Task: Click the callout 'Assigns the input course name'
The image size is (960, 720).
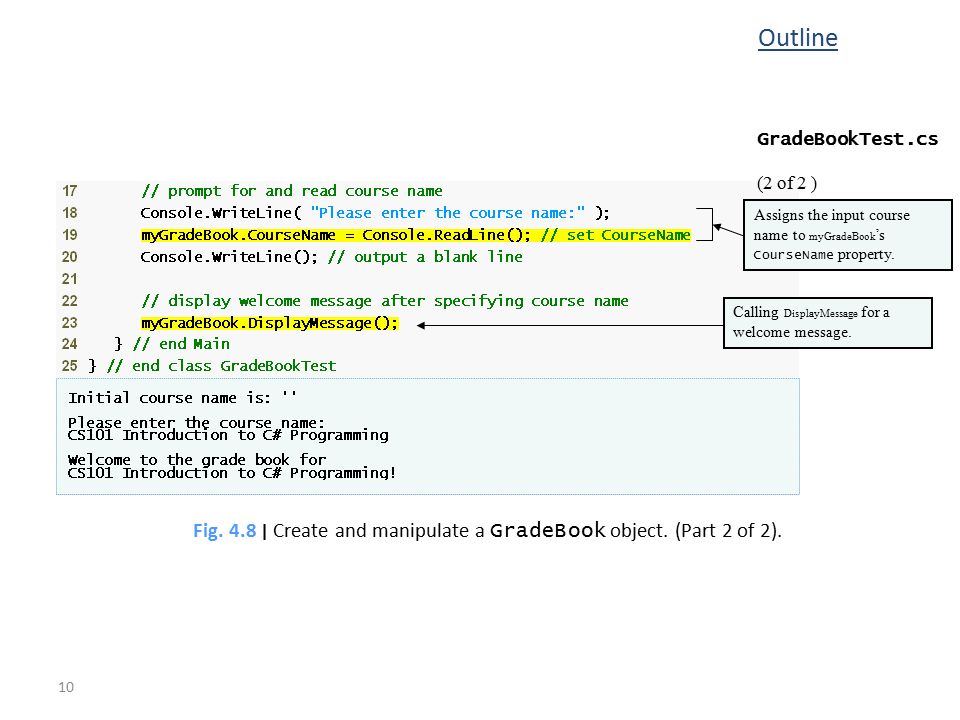Action: click(x=847, y=234)
